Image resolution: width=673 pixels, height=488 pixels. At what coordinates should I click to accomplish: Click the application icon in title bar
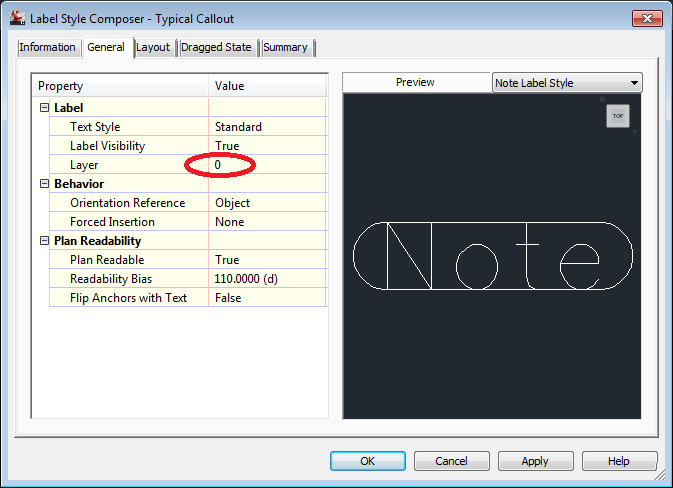click(17, 18)
